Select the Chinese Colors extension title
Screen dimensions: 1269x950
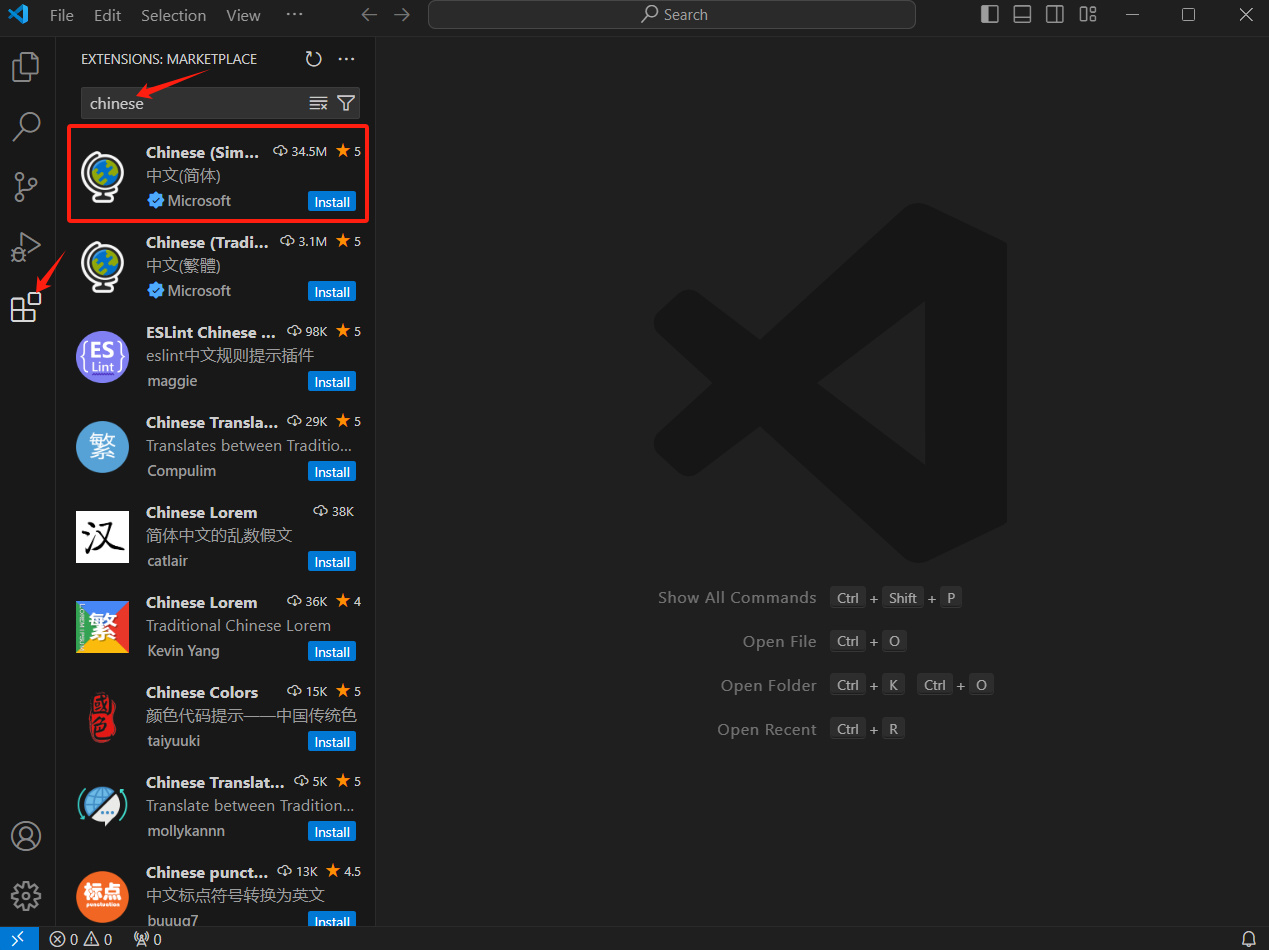(202, 692)
